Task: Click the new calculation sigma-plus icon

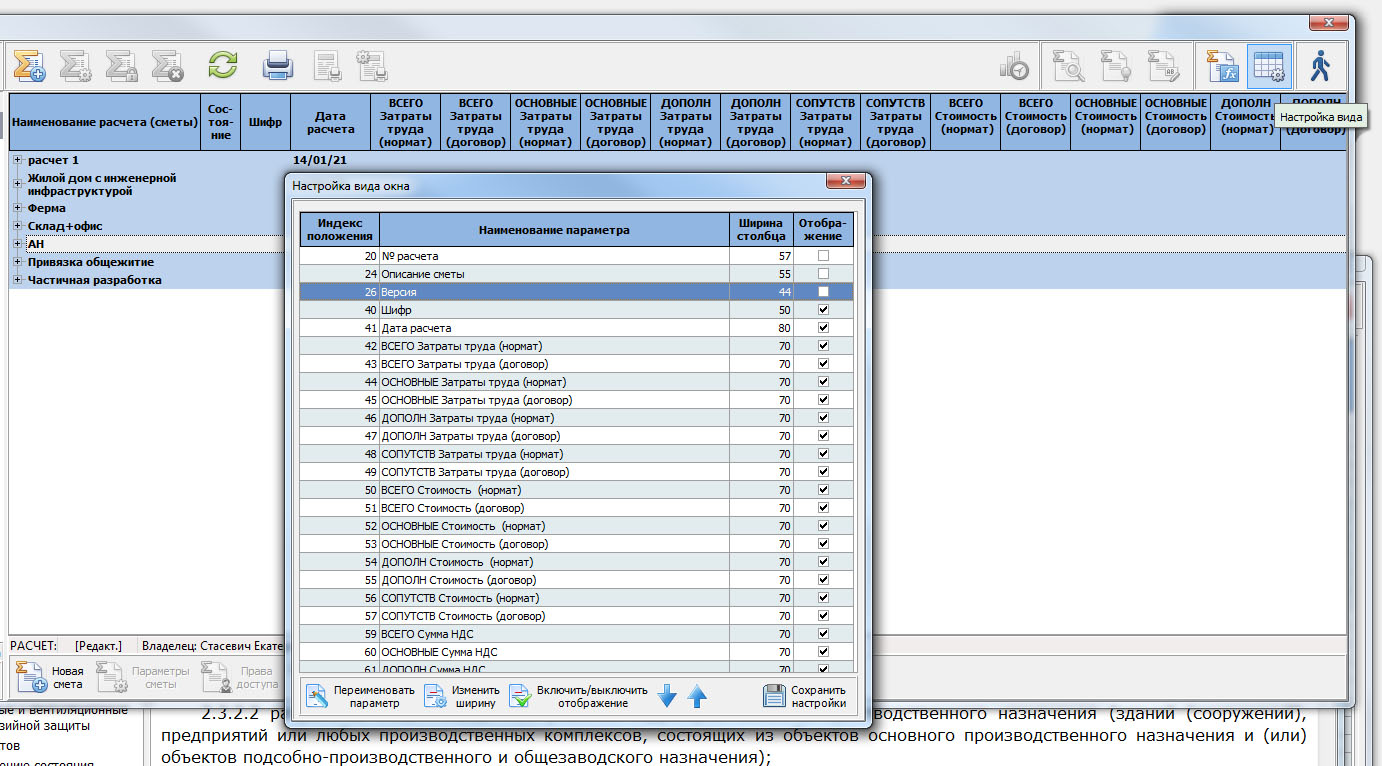Action: (x=28, y=66)
